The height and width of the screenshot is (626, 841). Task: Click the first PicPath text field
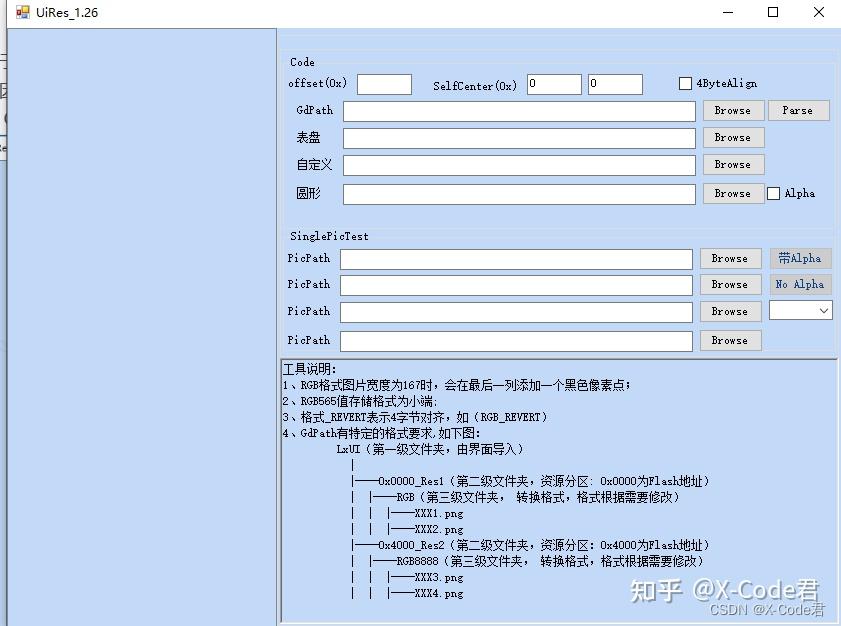[x=516, y=258]
